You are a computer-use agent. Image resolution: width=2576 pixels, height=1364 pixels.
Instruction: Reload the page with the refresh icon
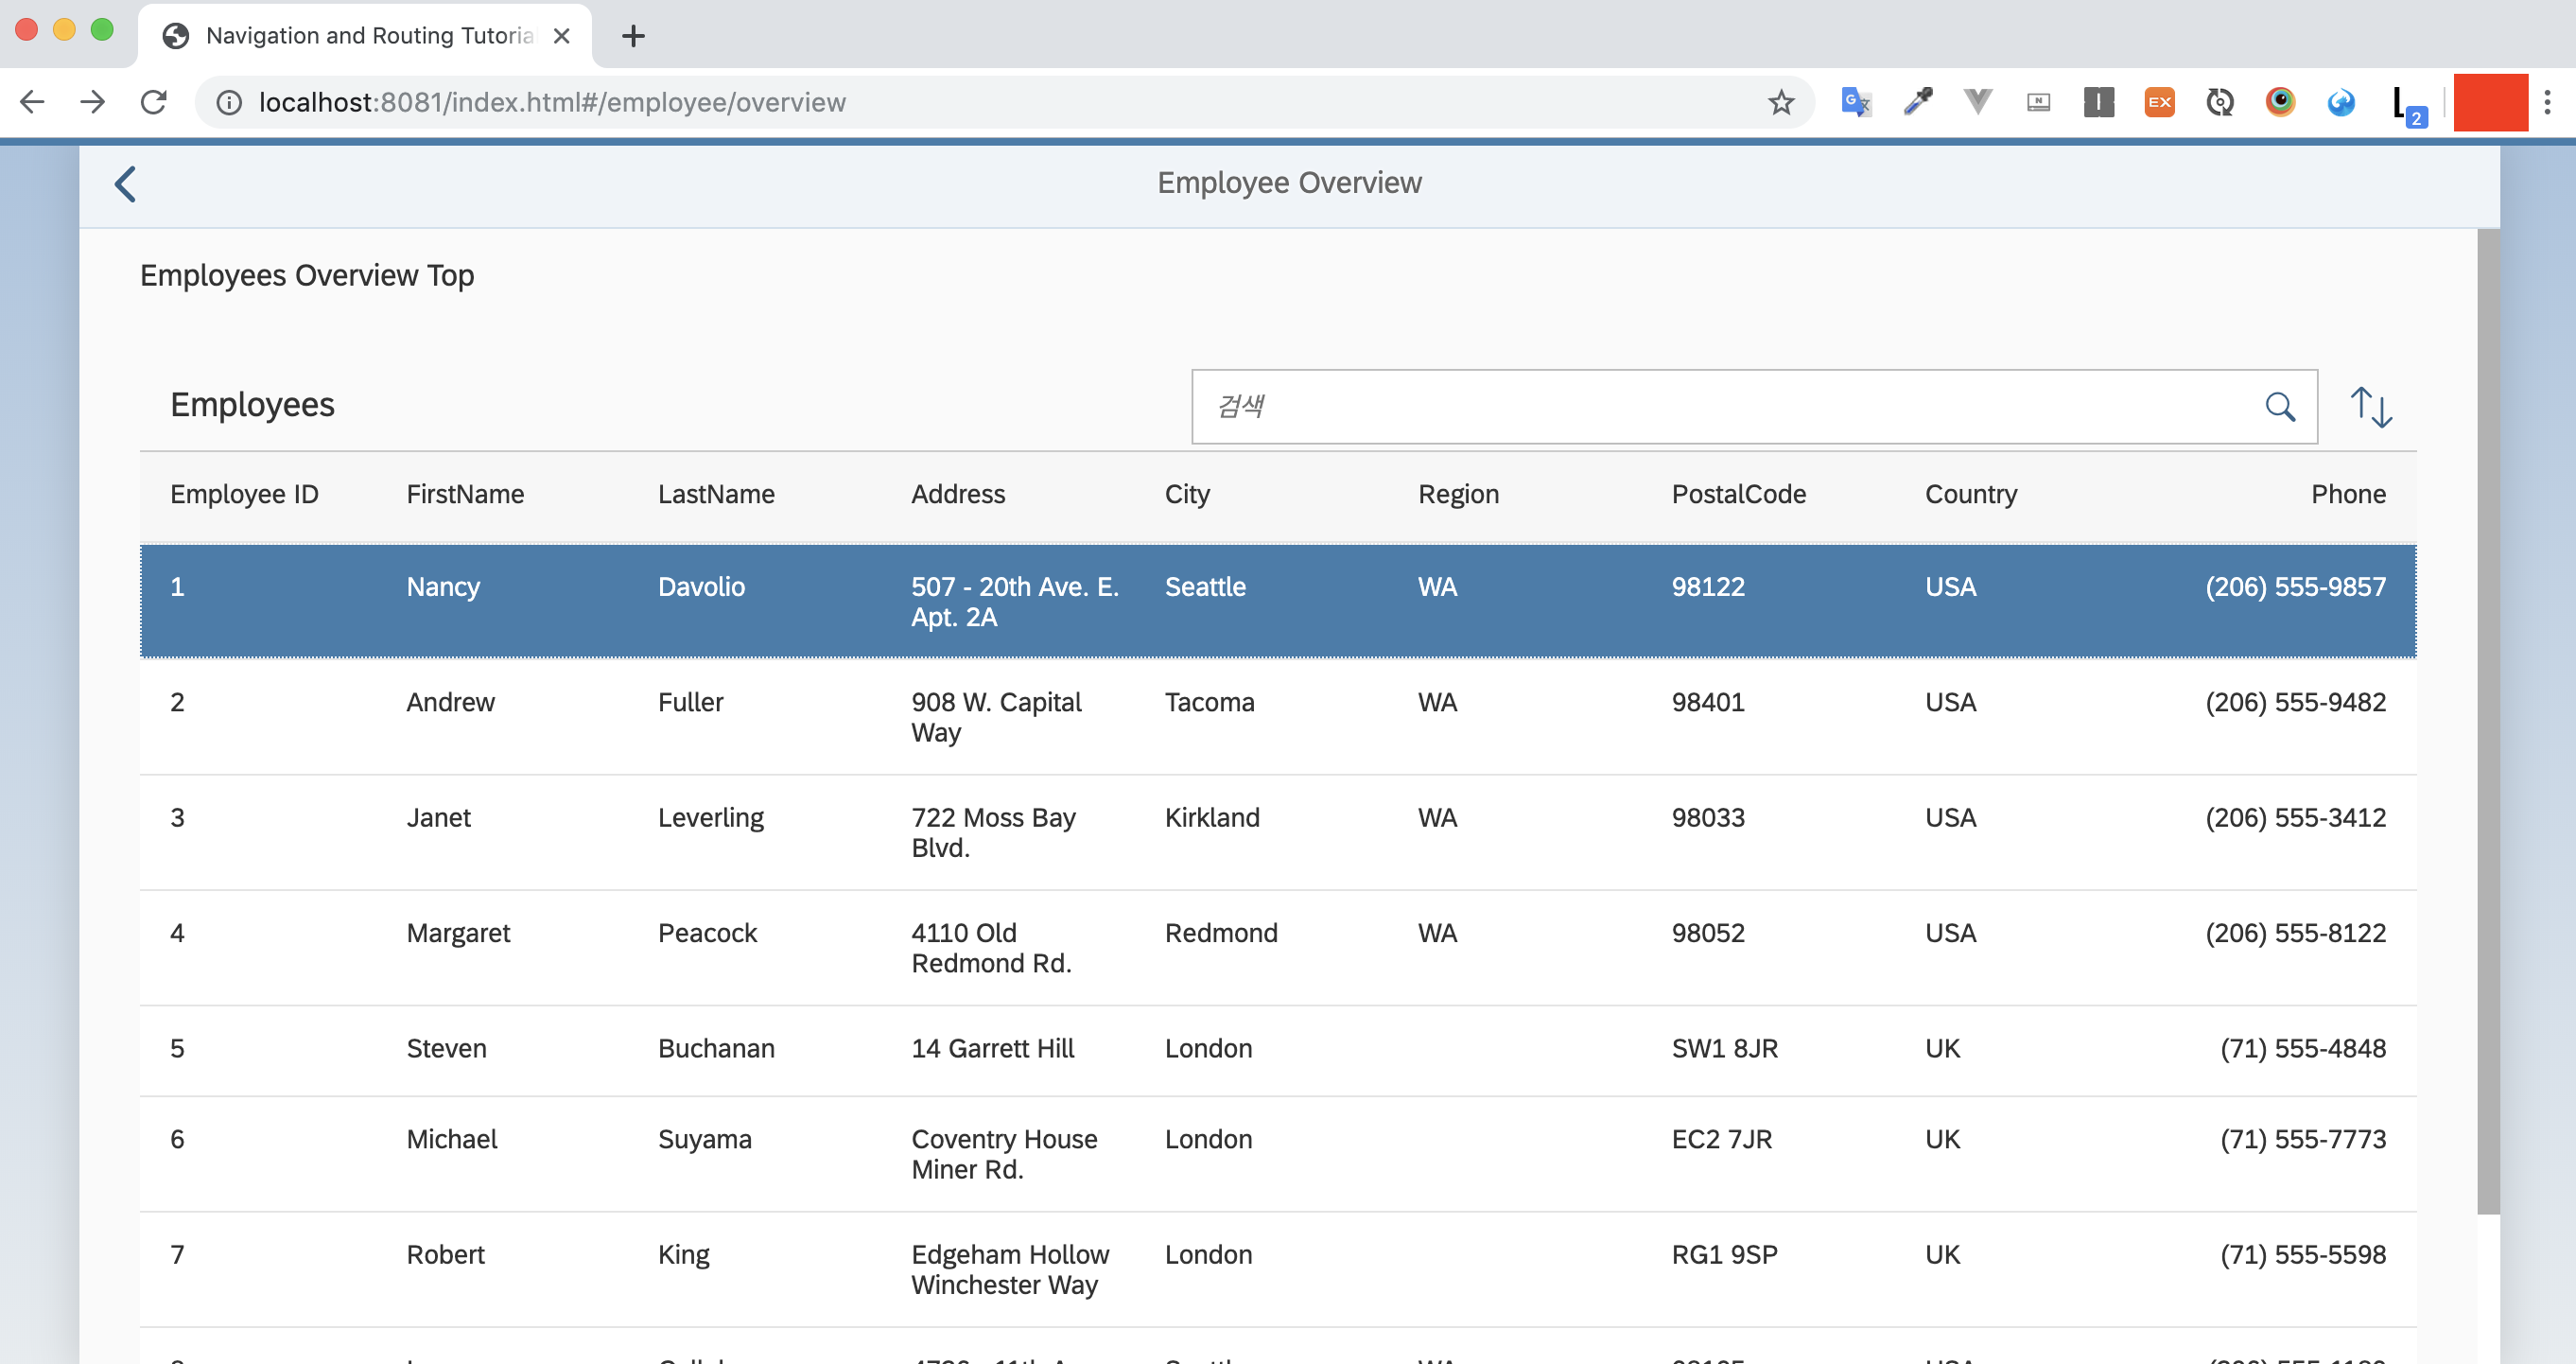point(153,102)
